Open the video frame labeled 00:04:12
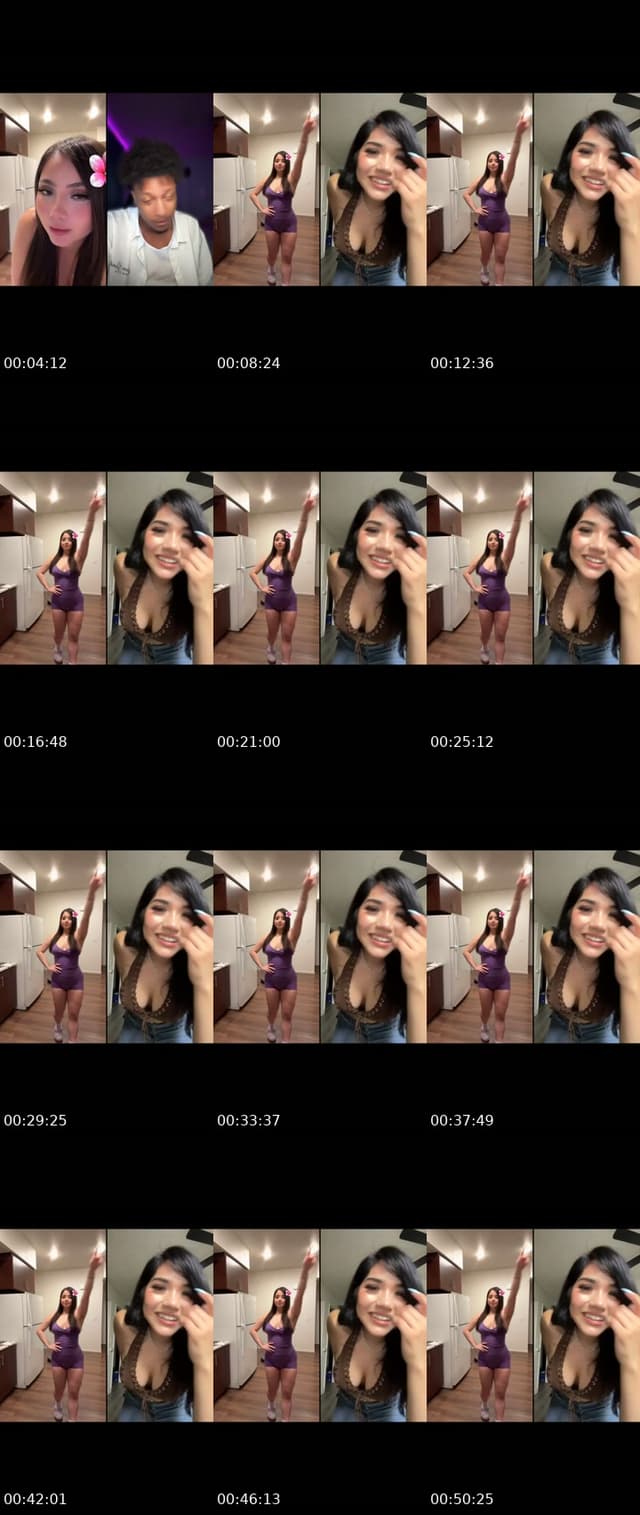 click(106, 189)
